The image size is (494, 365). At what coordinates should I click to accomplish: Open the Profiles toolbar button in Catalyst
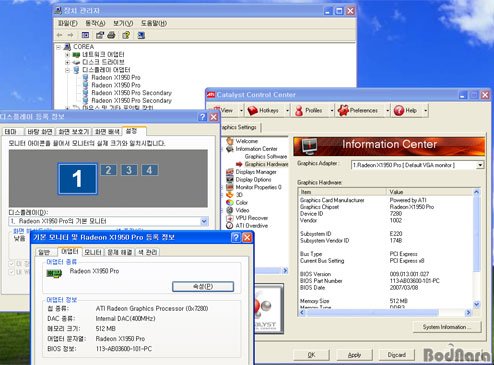tap(309, 110)
